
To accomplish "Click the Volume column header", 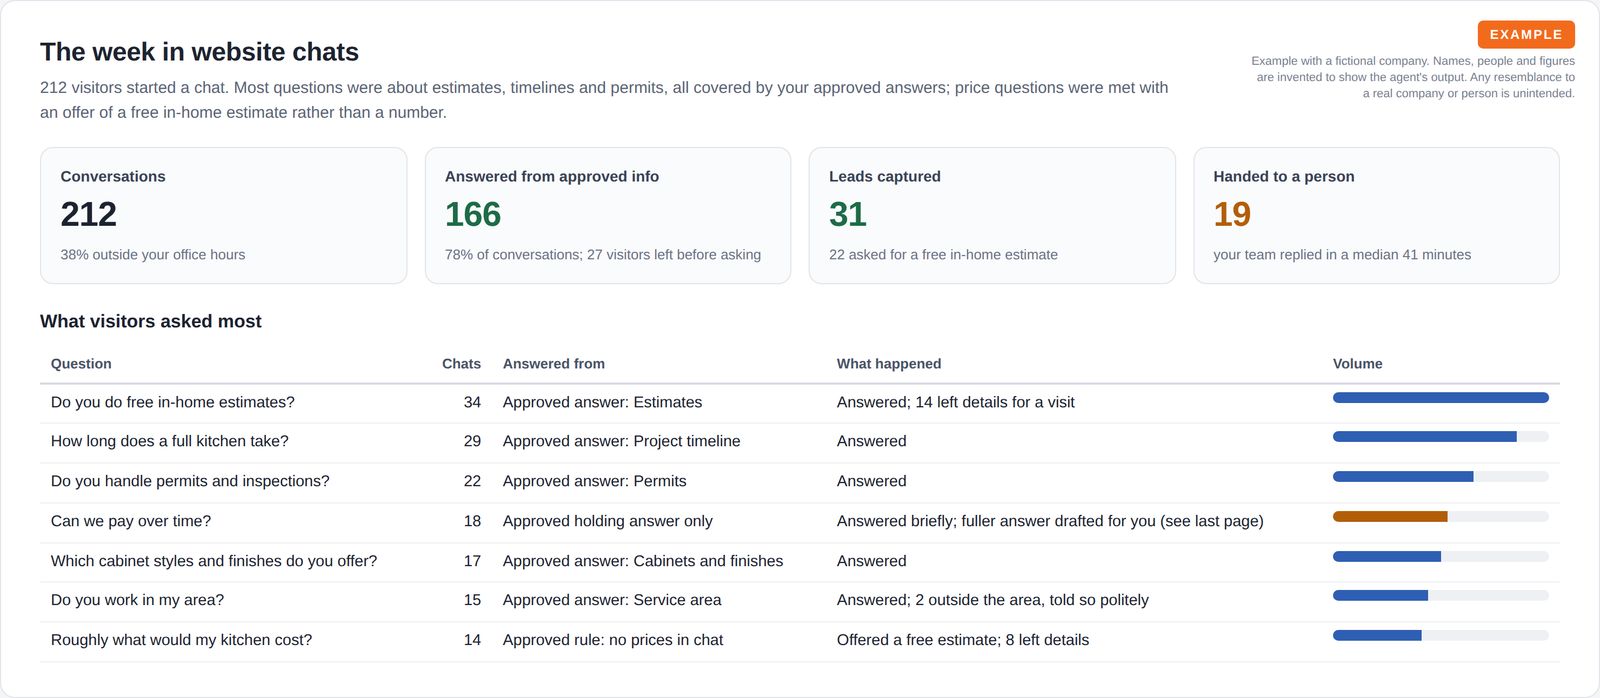I will 1358,364.
